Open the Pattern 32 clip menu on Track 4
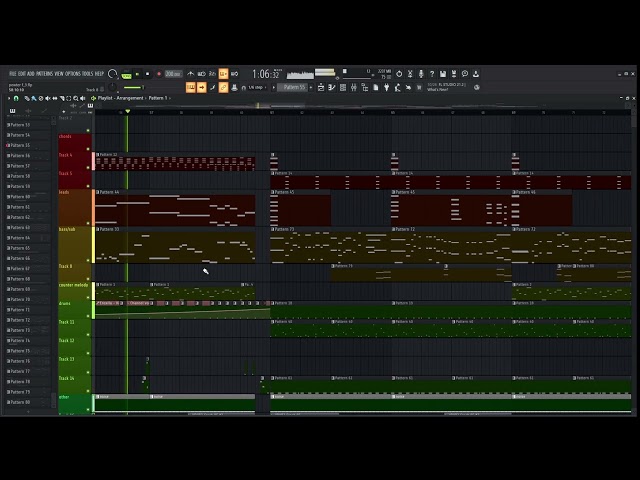Image resolution: width=640 pixels, height=480 pixels. tap(98, 155)
